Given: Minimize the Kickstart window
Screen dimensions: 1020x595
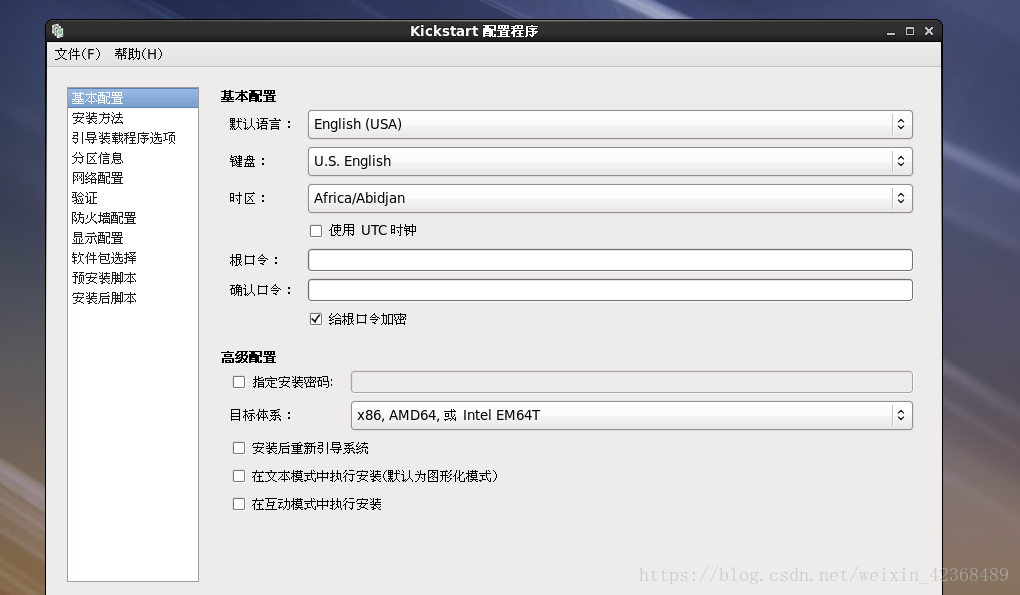Looking at the screenshot, I should [x=891, y=31].
